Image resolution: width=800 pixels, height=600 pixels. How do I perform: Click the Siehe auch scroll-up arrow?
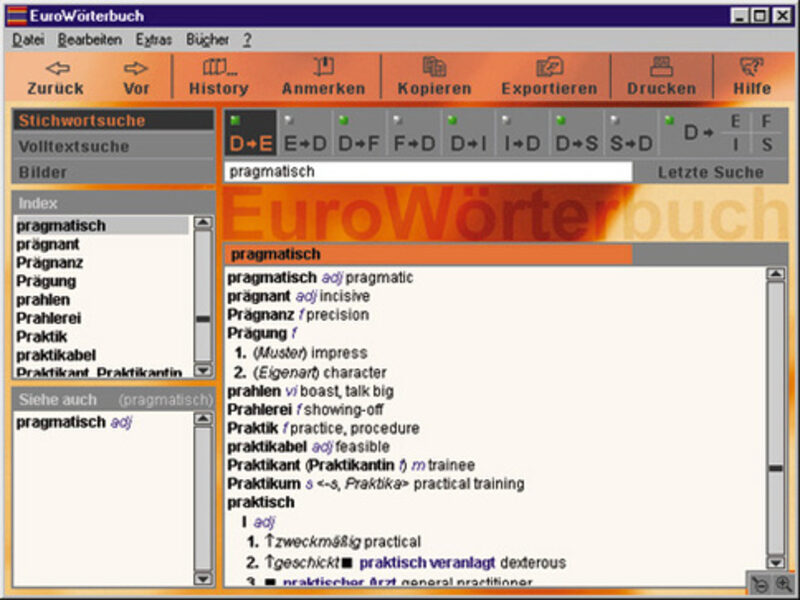tap(203, 419)
